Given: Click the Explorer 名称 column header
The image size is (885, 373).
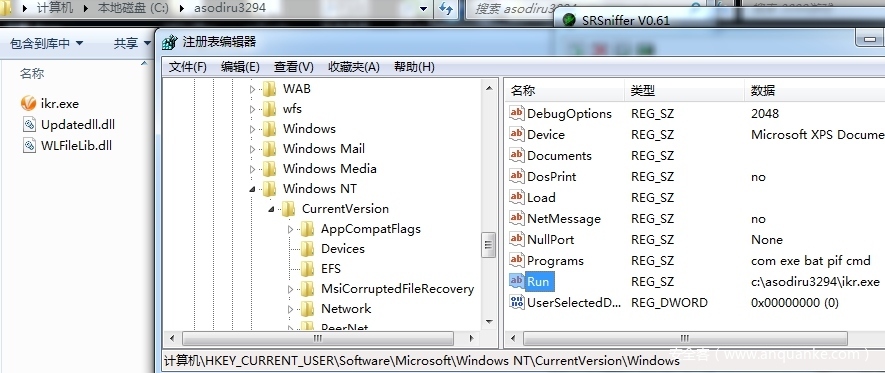Looking at the screenshot, I should 32,73.
